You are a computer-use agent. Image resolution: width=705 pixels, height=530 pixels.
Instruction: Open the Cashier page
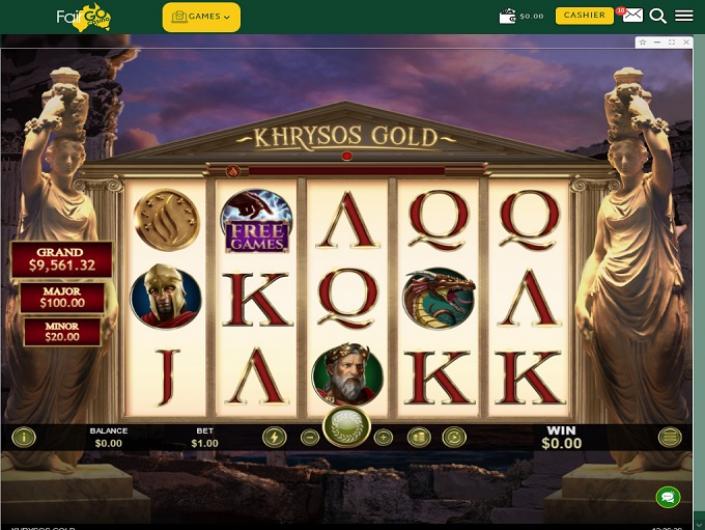585,15
